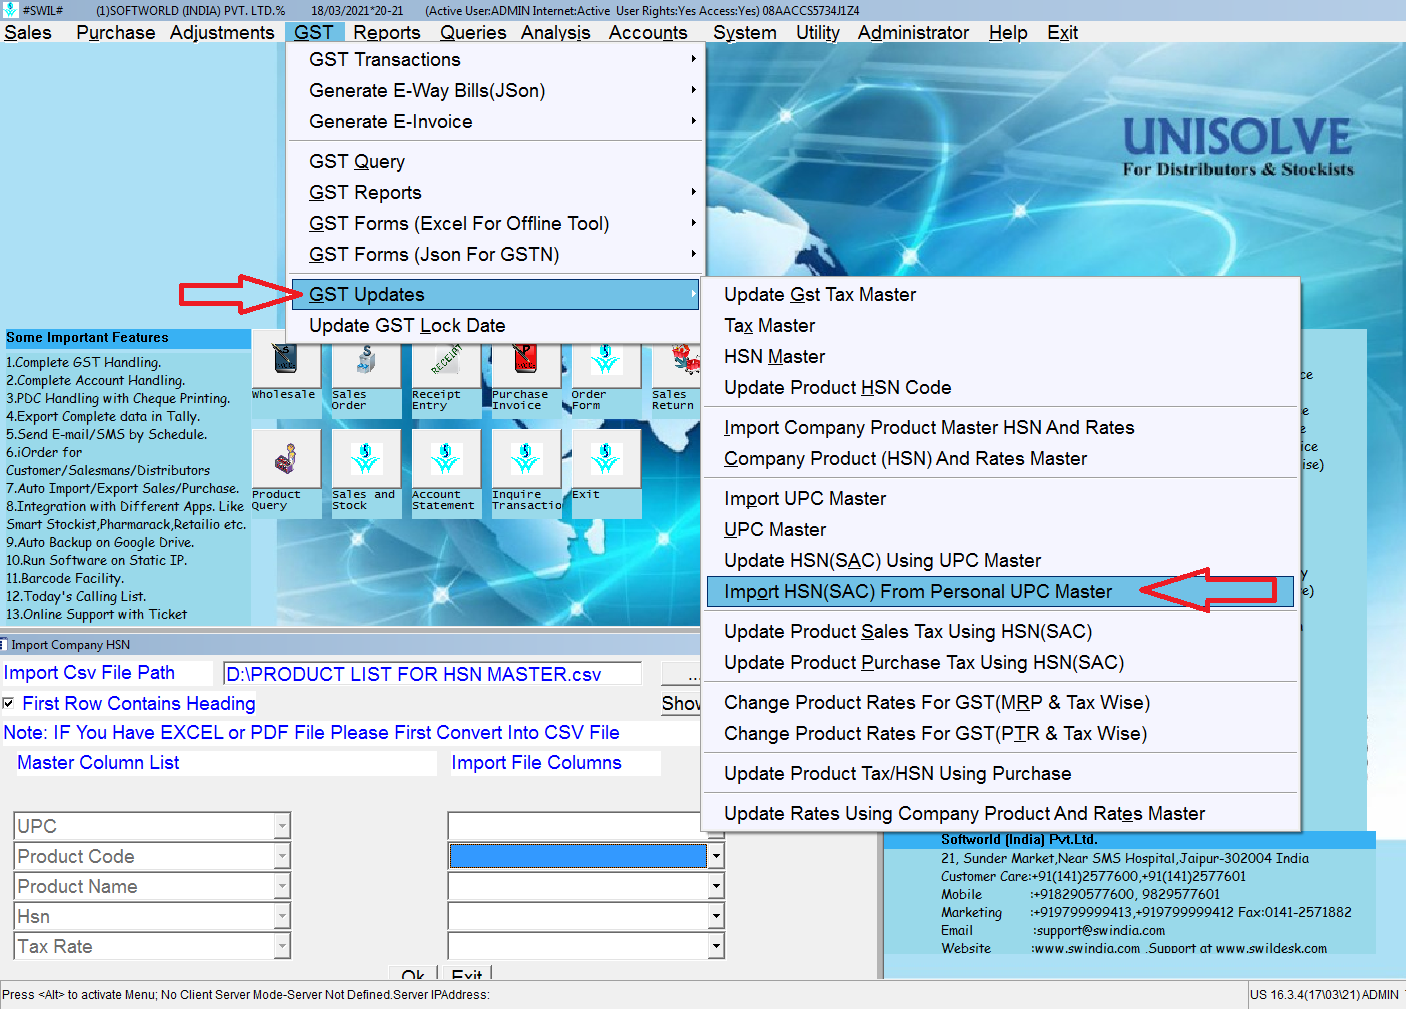Choose Company Product (HSN) And Rates Master
This screenshot has width=1406, height=1009.
point(1000,458)
